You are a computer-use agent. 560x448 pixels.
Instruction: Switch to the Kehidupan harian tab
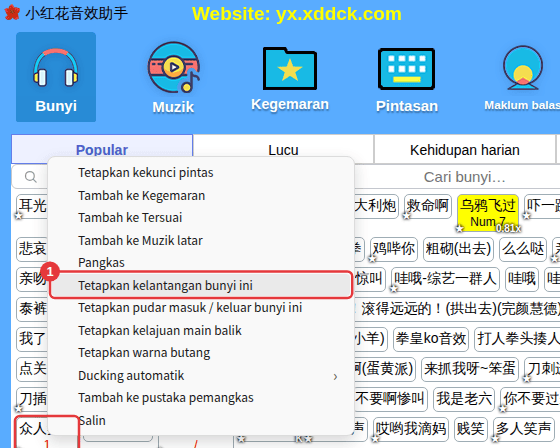(465, 150)
